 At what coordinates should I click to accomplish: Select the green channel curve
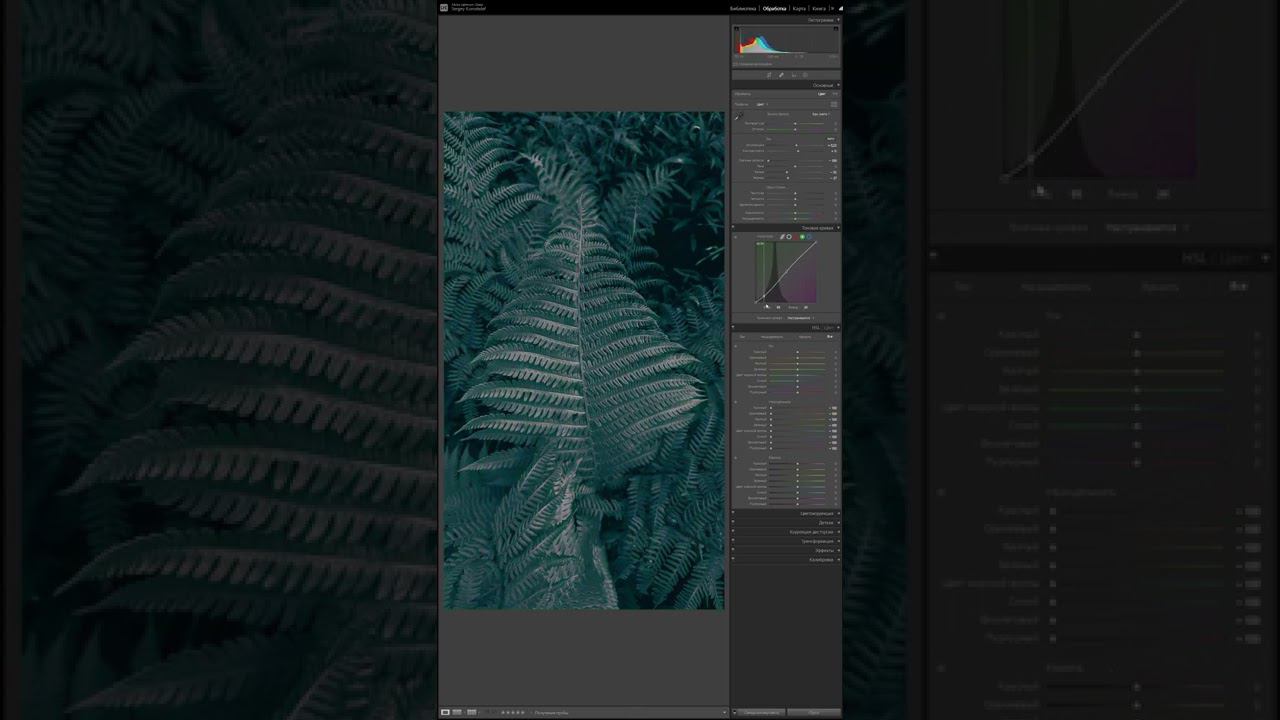[x=802, y=237]
